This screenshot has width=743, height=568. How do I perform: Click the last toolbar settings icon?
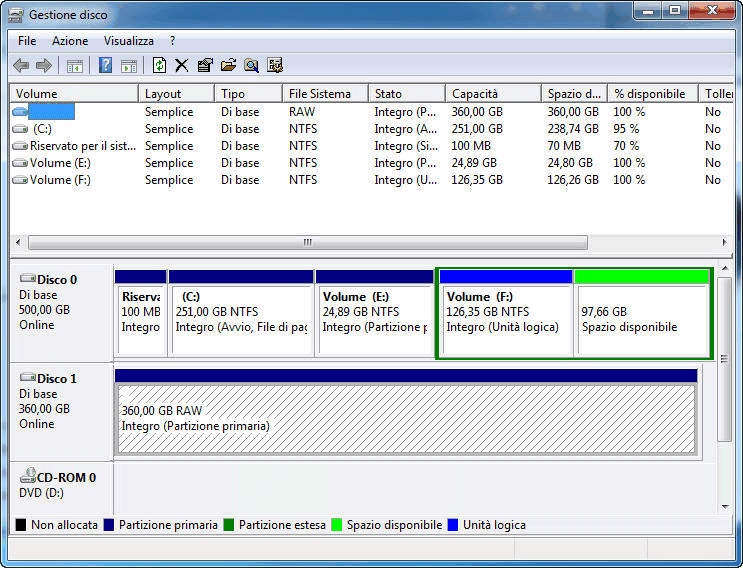click(x=274, y=65)
